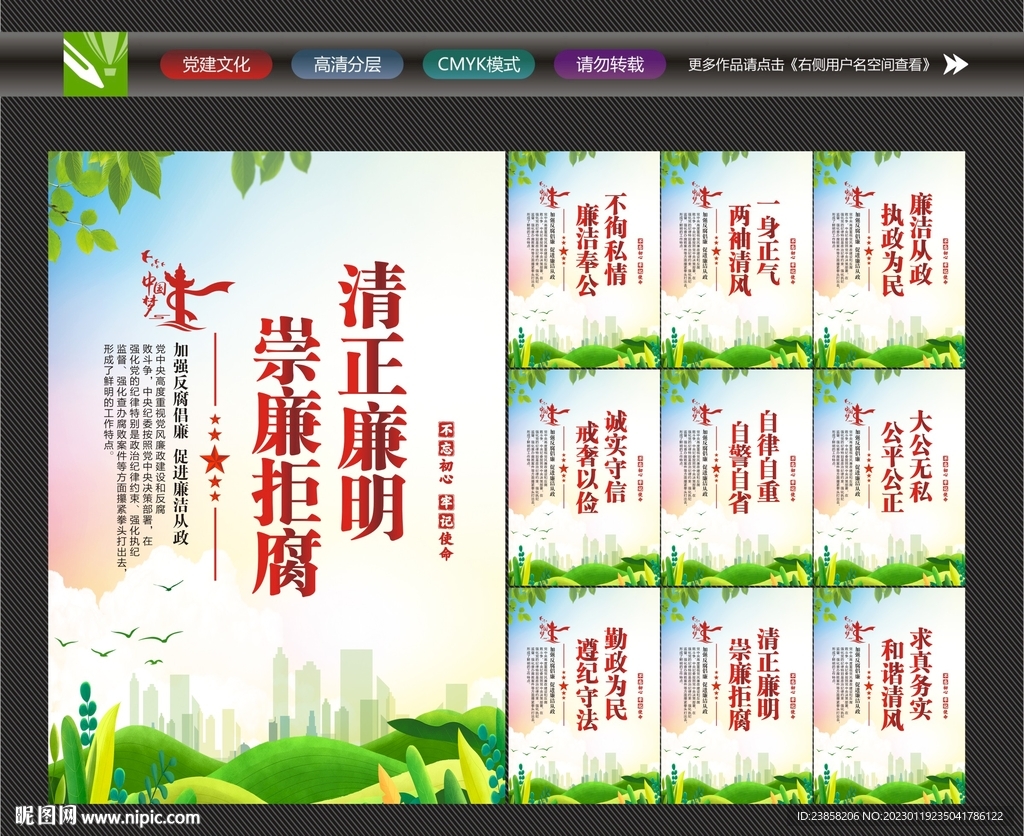Click the white double arrow icon
This screenshot has width=1024, height=836.
(x=955, y=64)
